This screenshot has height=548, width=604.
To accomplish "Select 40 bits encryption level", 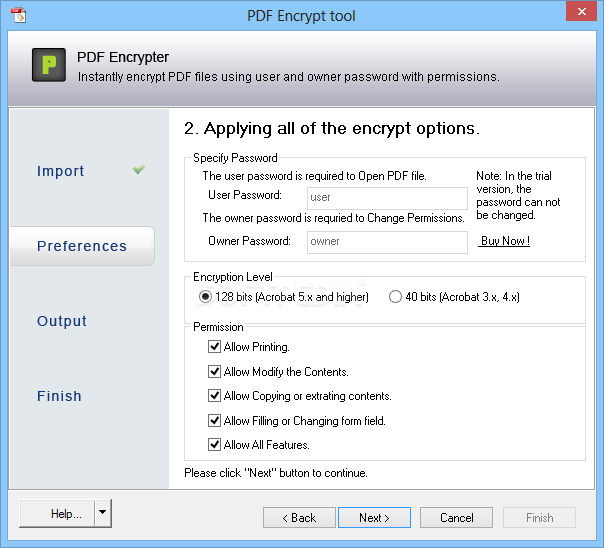I will coord(395,297).
